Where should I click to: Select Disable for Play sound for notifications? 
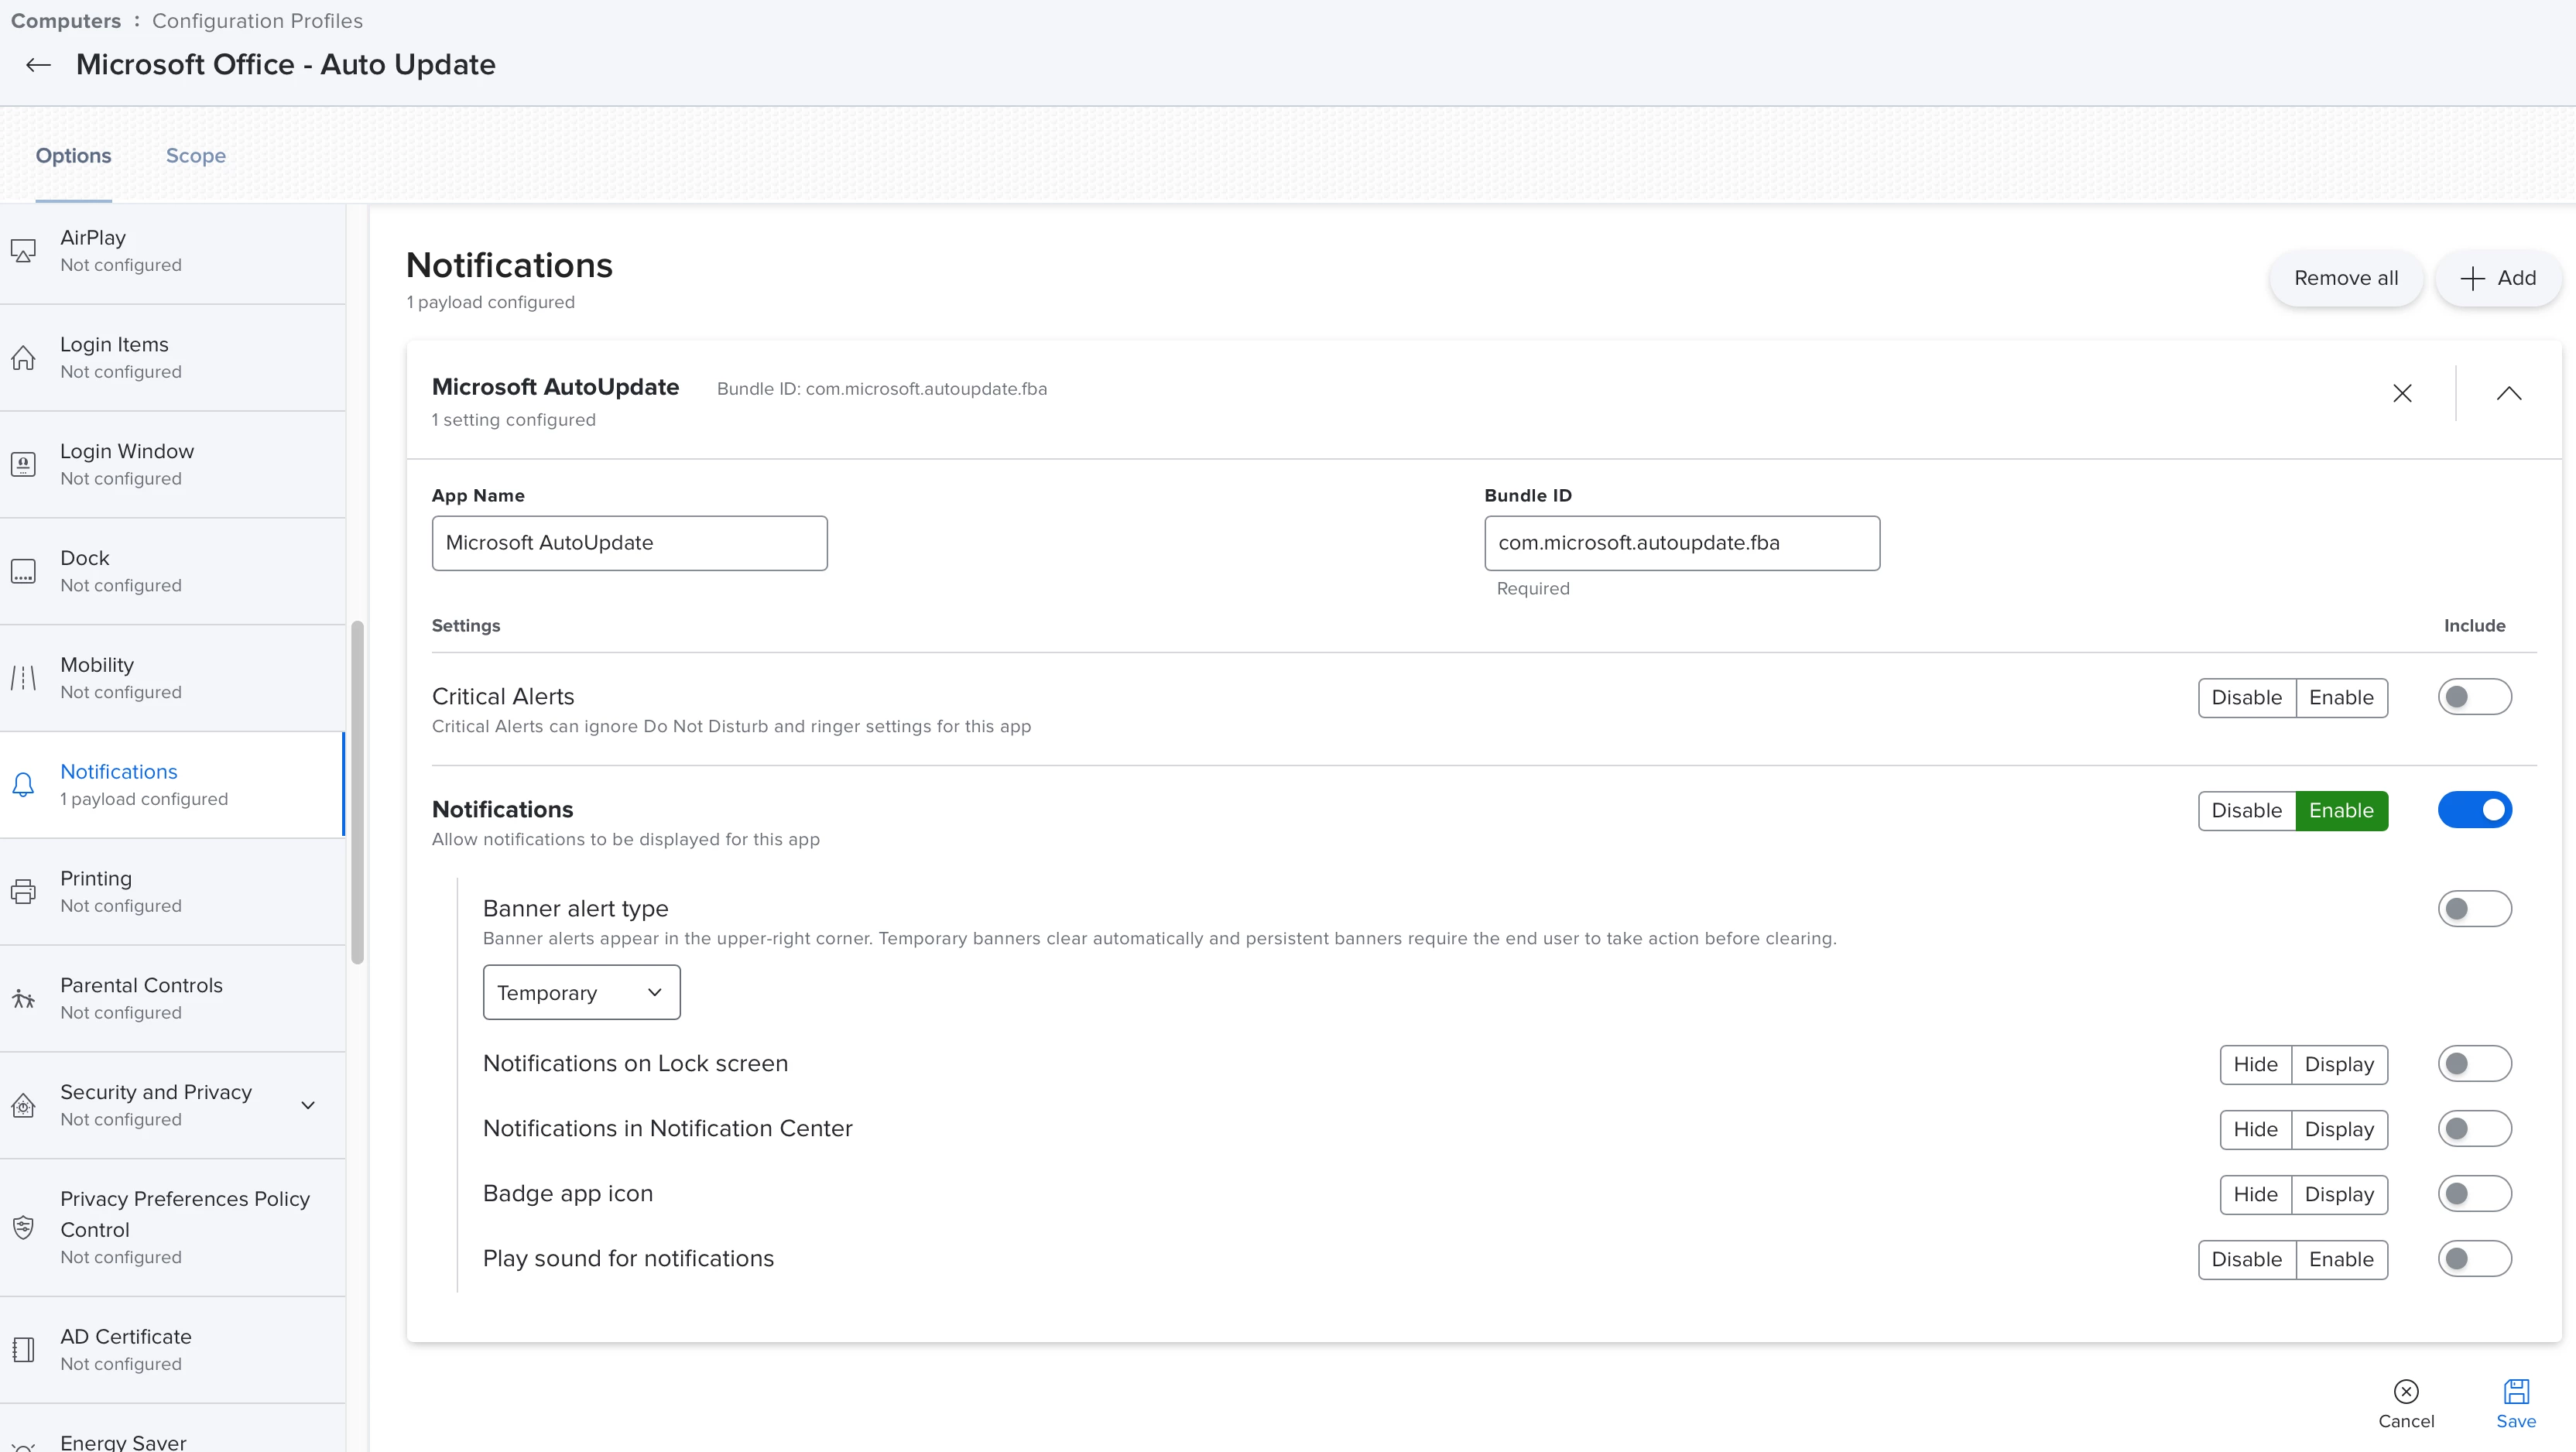tap(2246, 1260)
